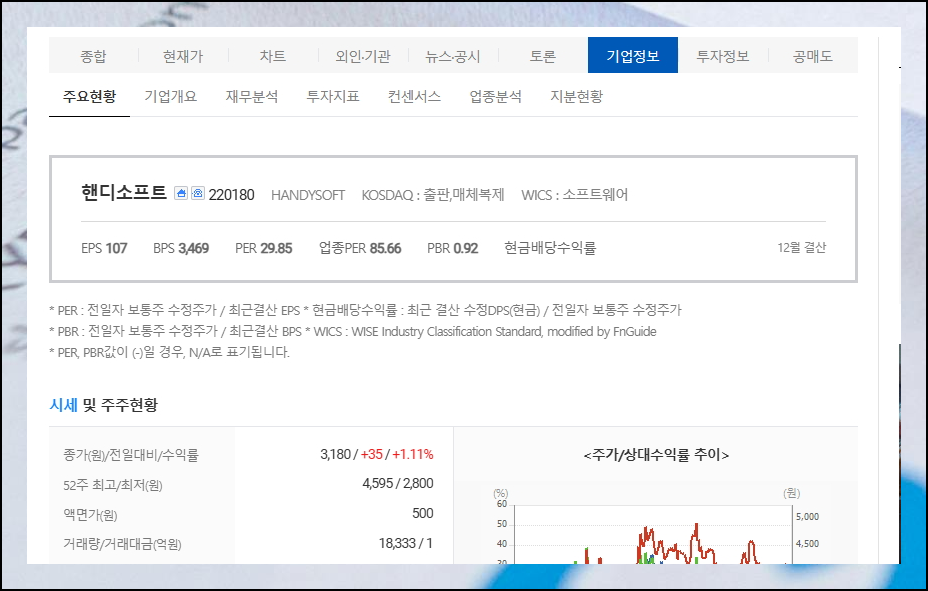This screenshot has height=591, width=928.
Task: Open the 업종분석 sub-tab
Action: click(495, 96)
